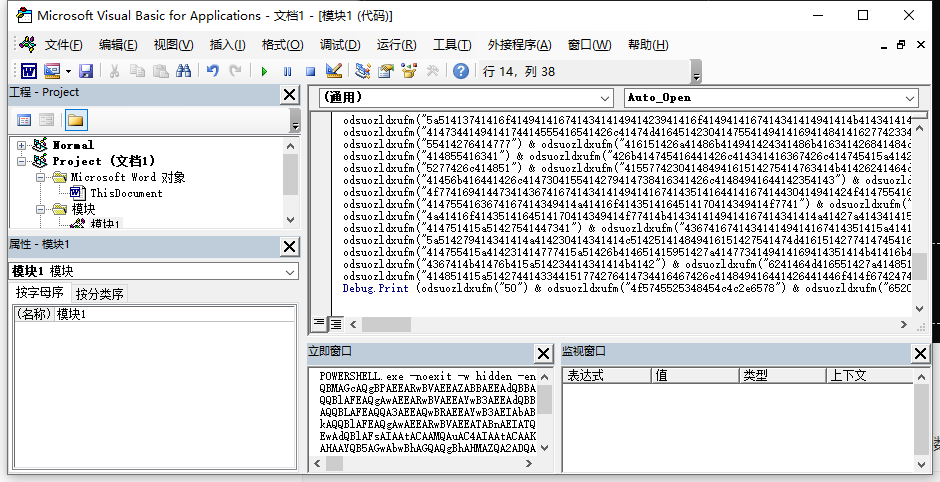The width and height of the screenshot is (940, 482).
Task: Collapse the 模块 folder node
Action: pyautogui.click(x=40, y=209)
